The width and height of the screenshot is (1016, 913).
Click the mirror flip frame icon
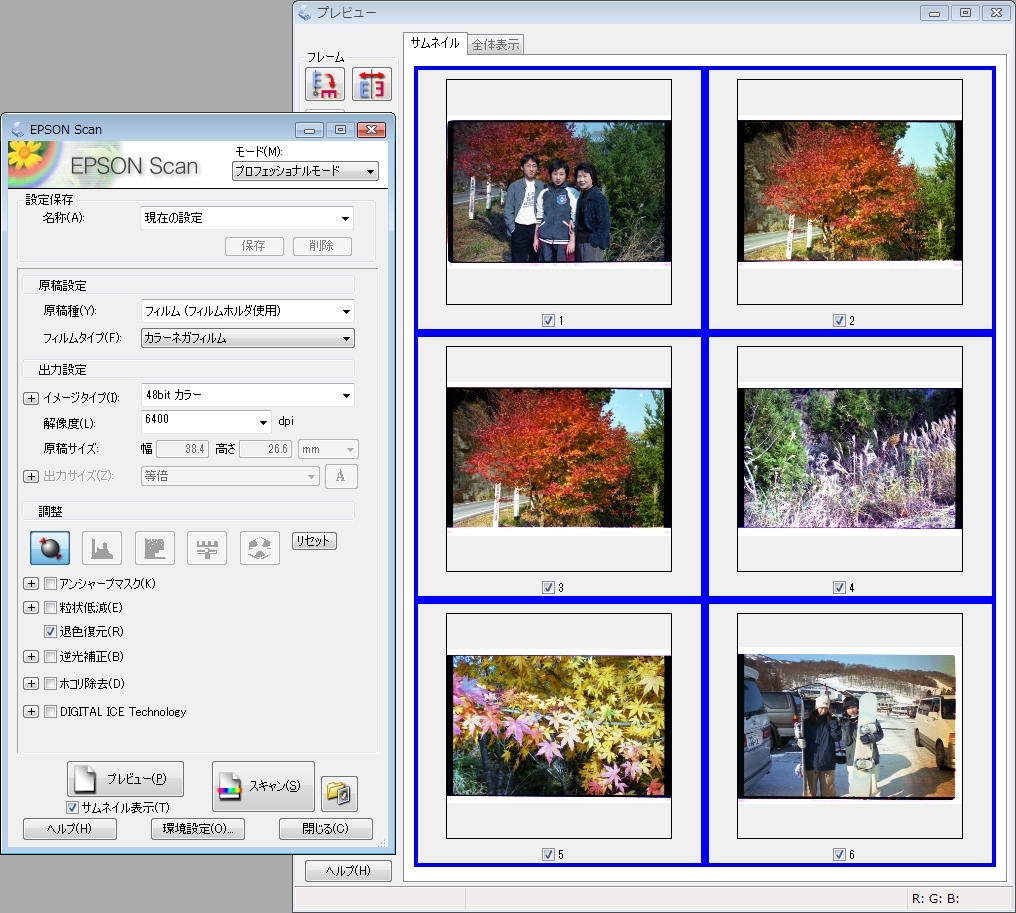point(371,85)
